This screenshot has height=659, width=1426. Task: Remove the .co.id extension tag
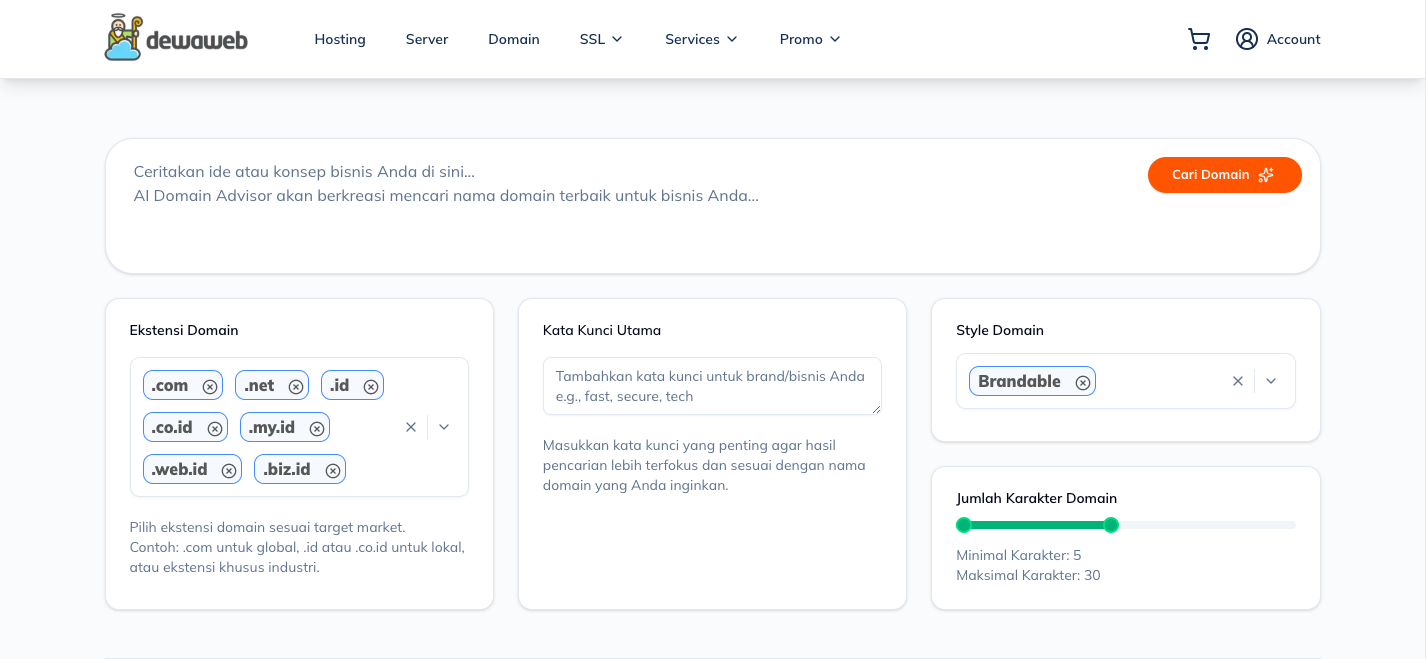pyautogui.click(x=215, y=428)
